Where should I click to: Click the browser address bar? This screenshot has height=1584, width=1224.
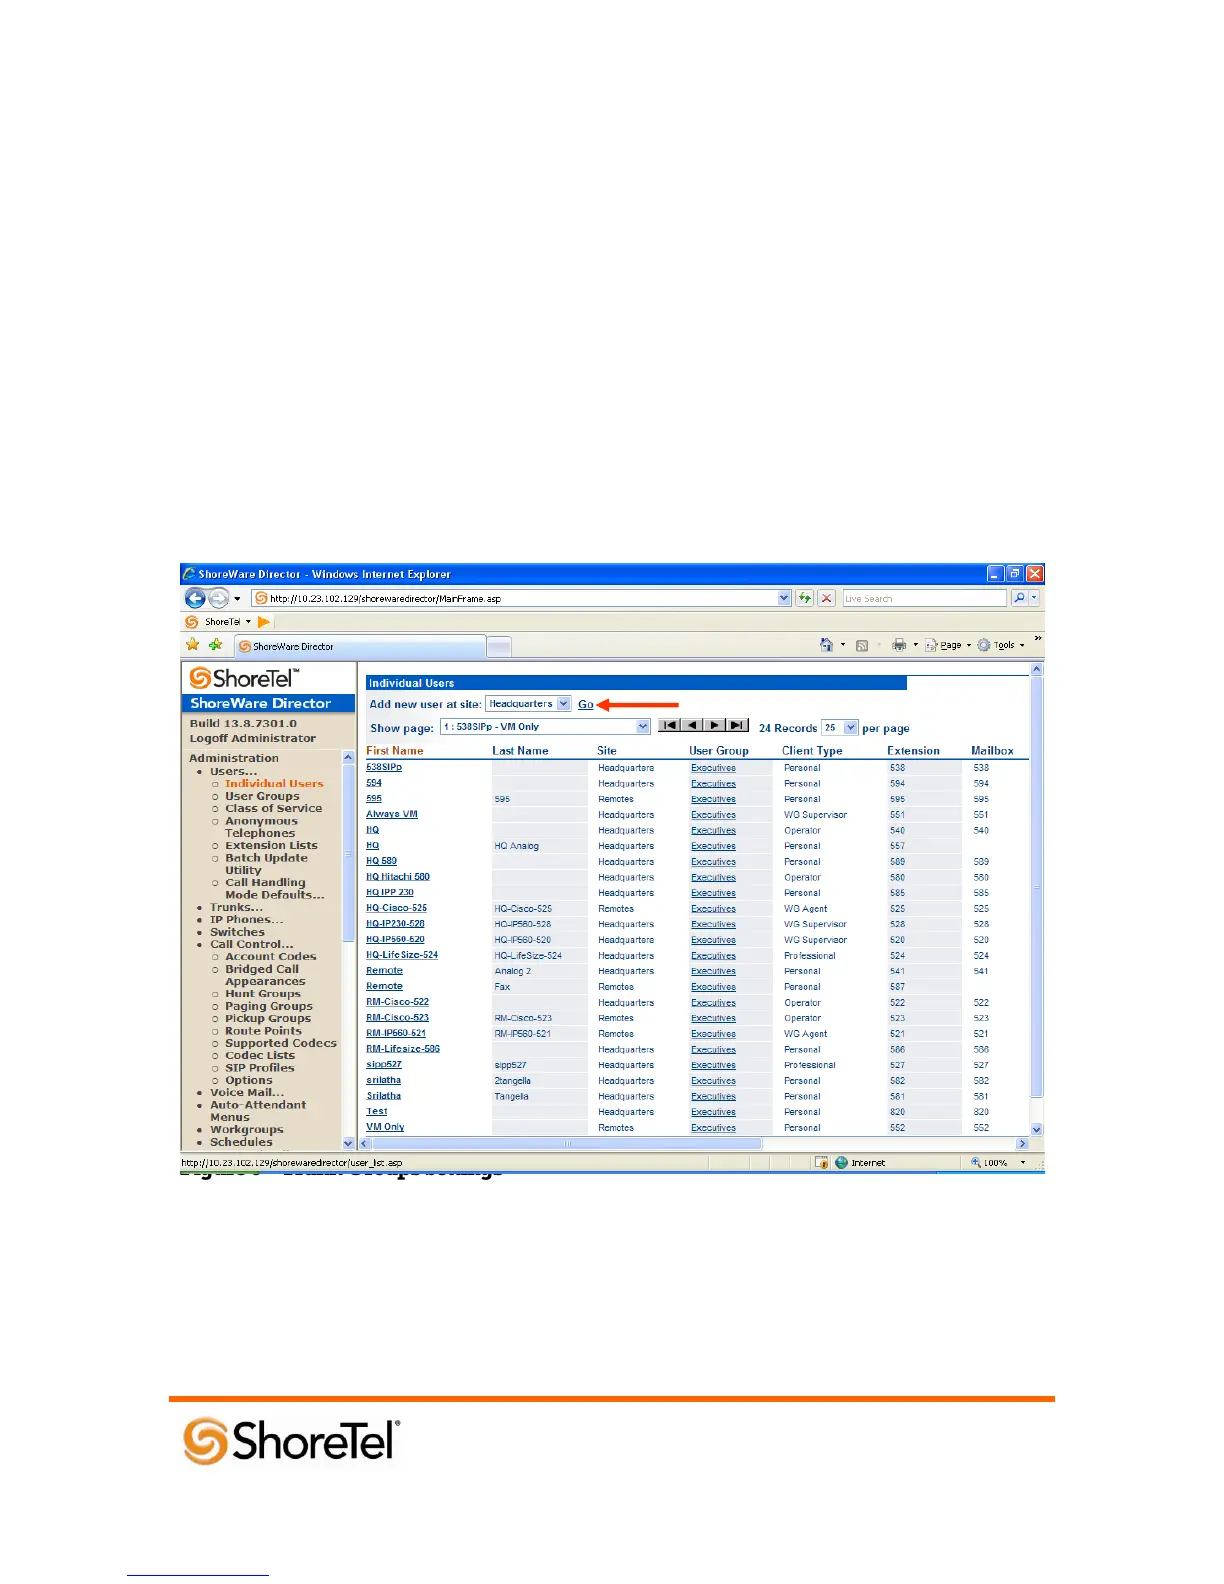pos(515,598)
